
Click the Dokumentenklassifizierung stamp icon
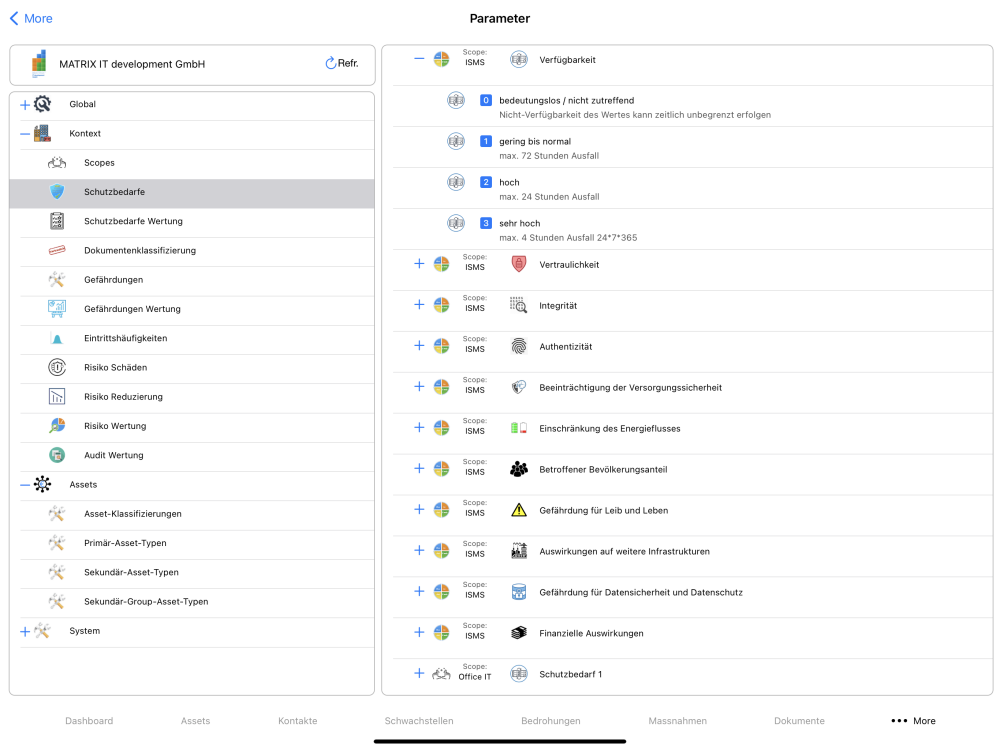coord(57,250)
